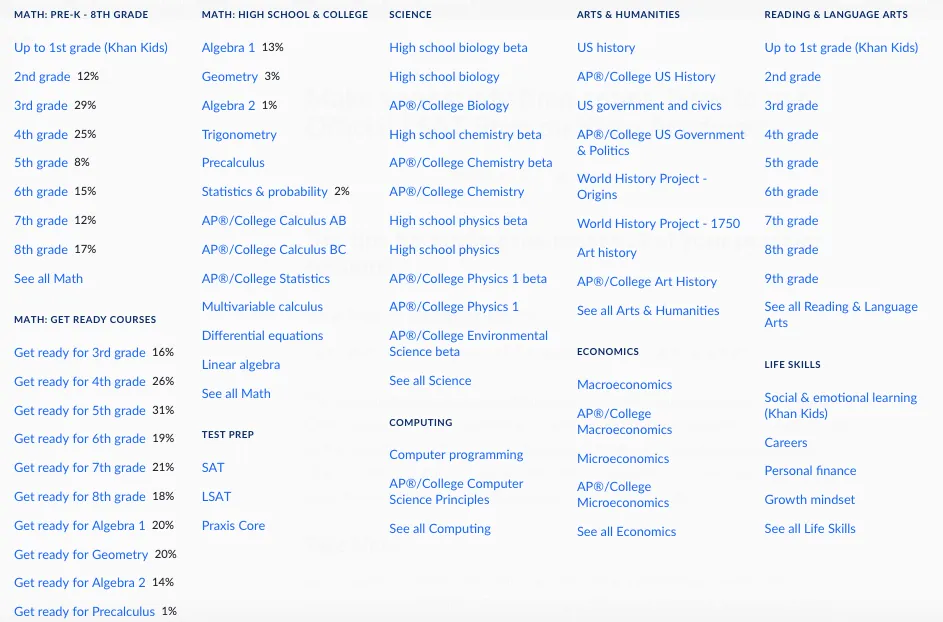Select SAT test prep
This screenshot has height=622, width=943.
click(213, 467)
